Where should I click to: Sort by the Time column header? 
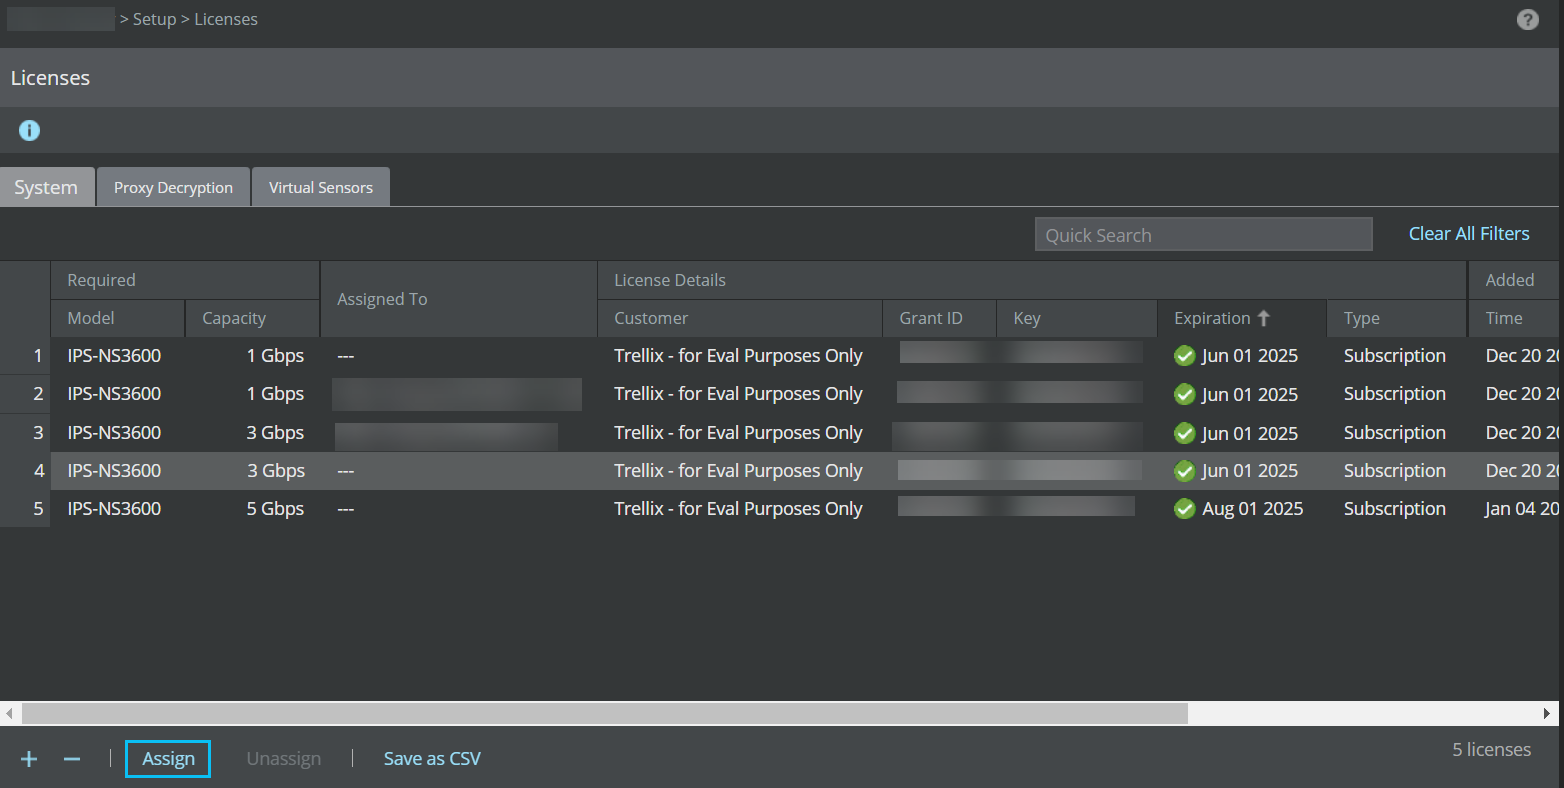[1514, 318]
